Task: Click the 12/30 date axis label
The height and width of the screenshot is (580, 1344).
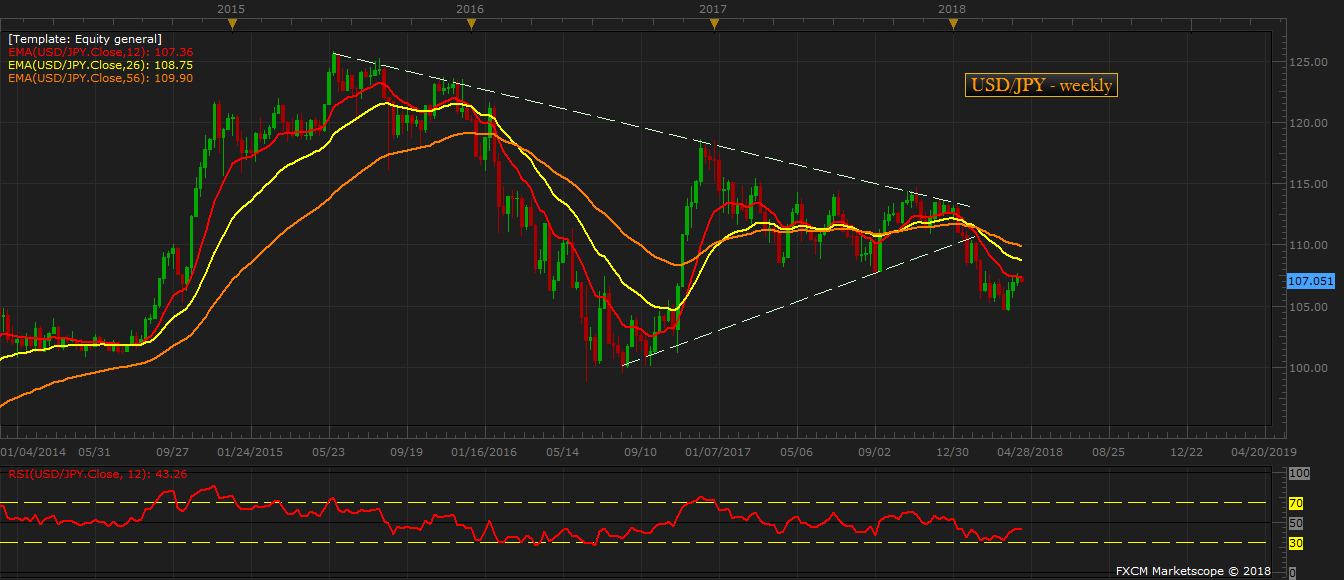Action: pyautogui.click(x=953, y=452)
